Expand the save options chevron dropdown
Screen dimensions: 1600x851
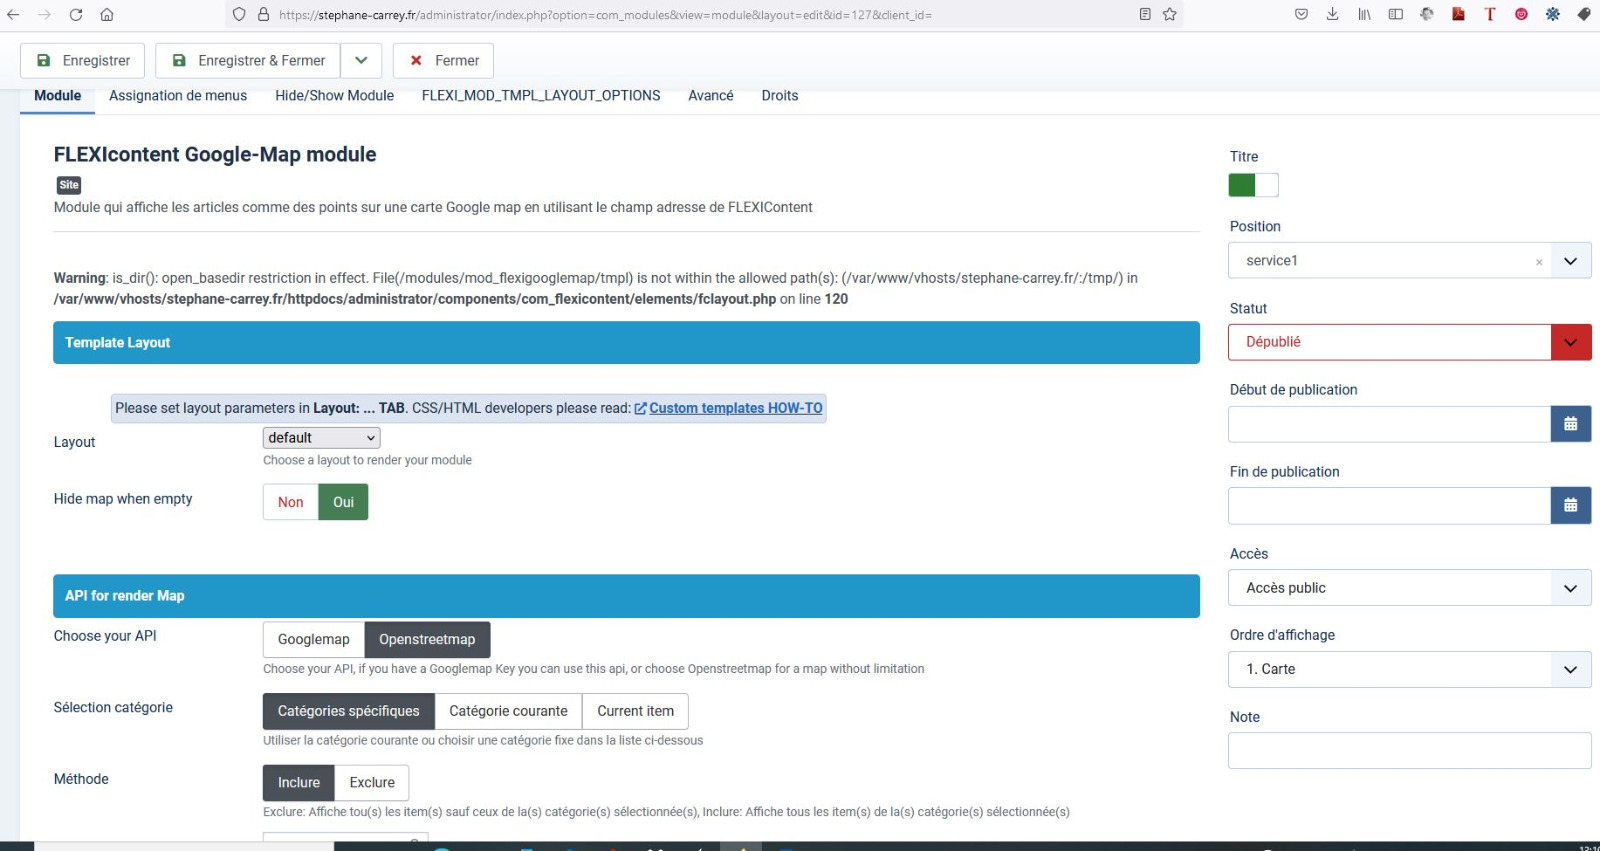(x=361, y=61)
